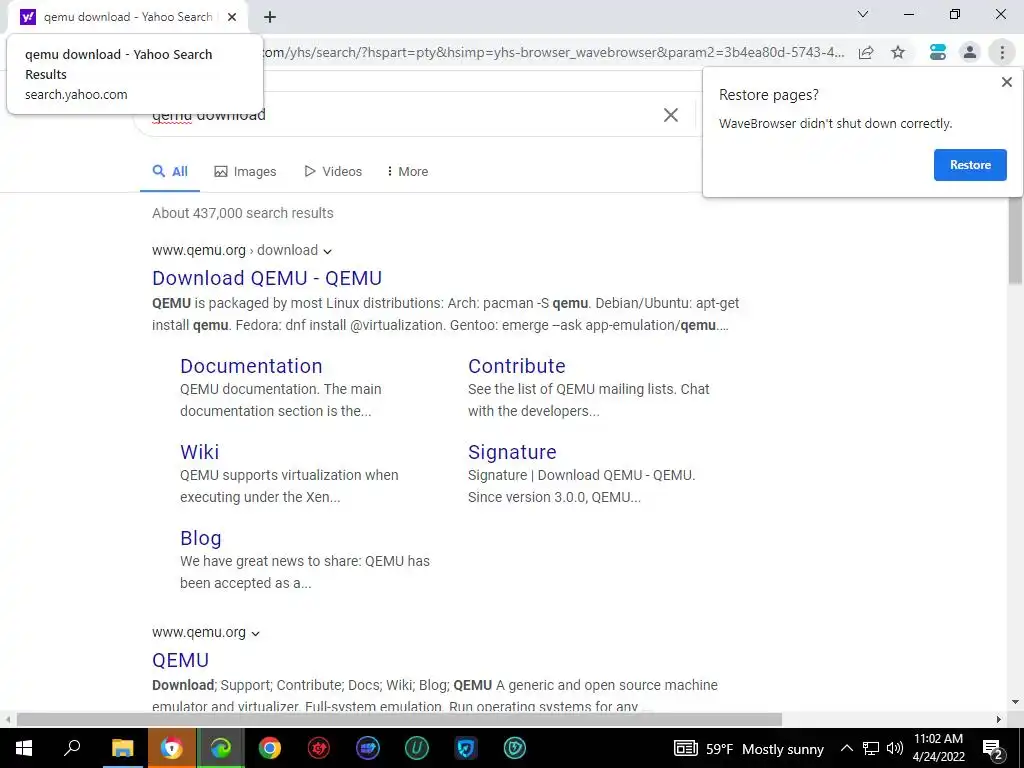This screenshot has width=1024, height=768.
Task: Switch to the Videos tab
Action: click(333, 172)
